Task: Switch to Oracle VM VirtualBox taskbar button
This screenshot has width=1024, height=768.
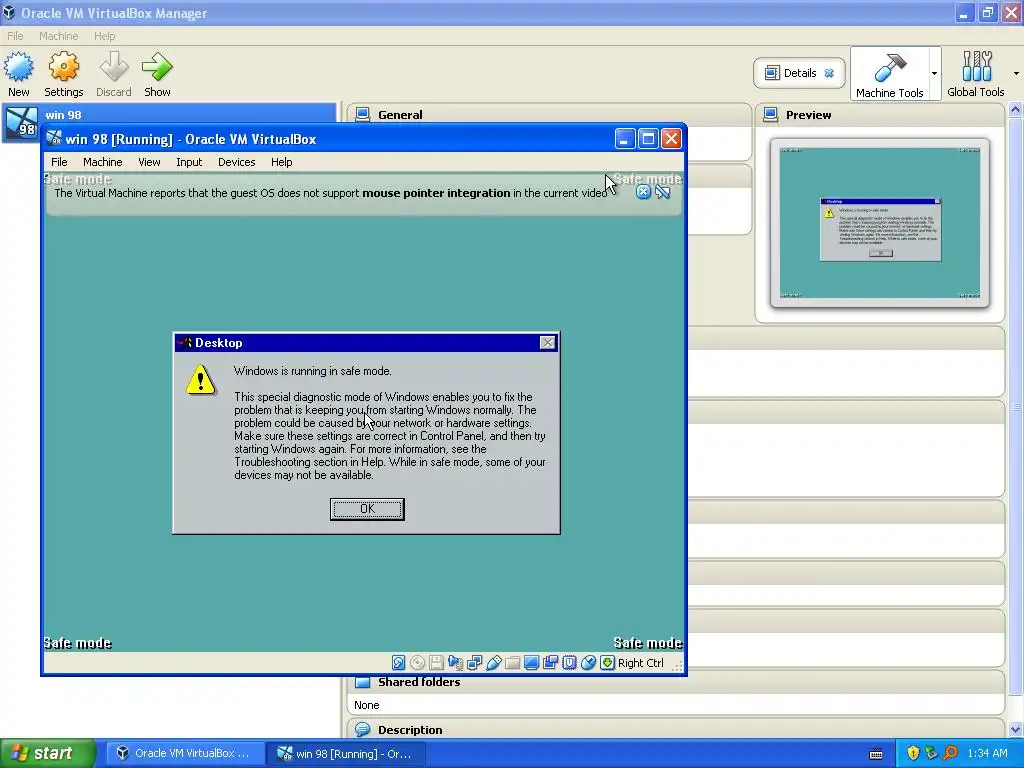Action: [x=185, y=753]
